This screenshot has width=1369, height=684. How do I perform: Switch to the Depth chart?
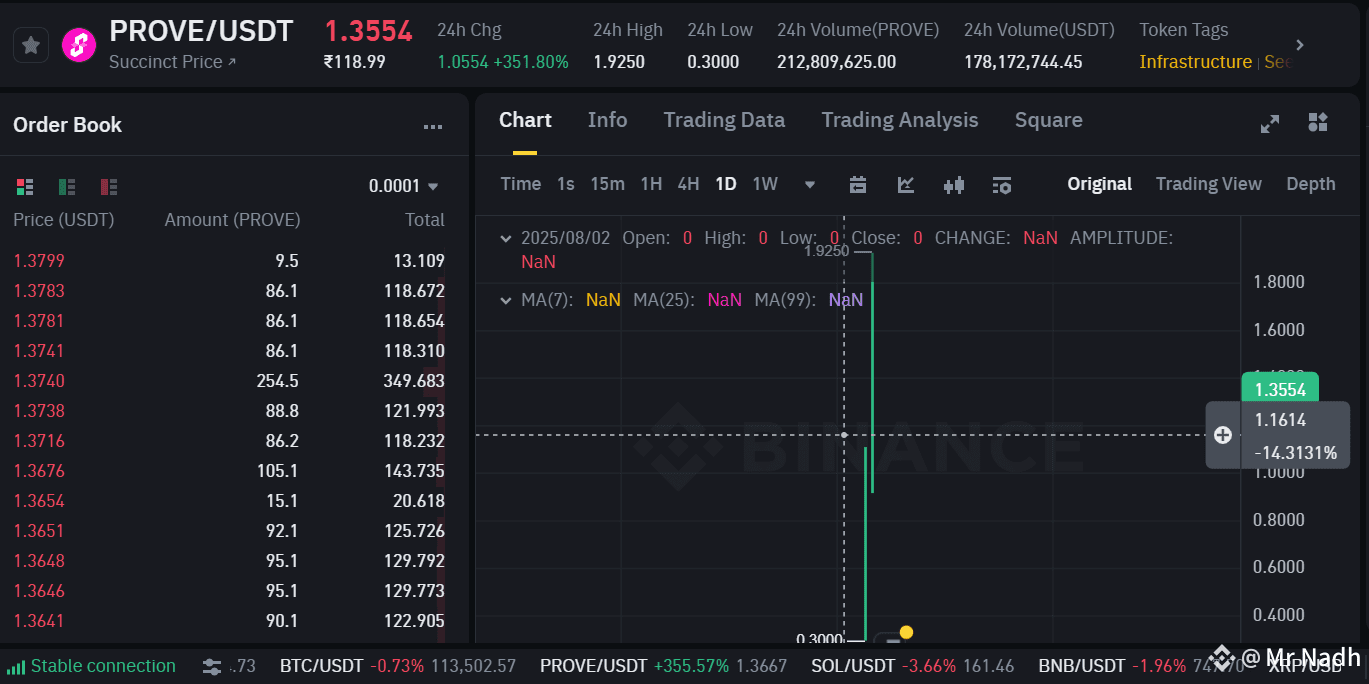[x=1310, y=184]
